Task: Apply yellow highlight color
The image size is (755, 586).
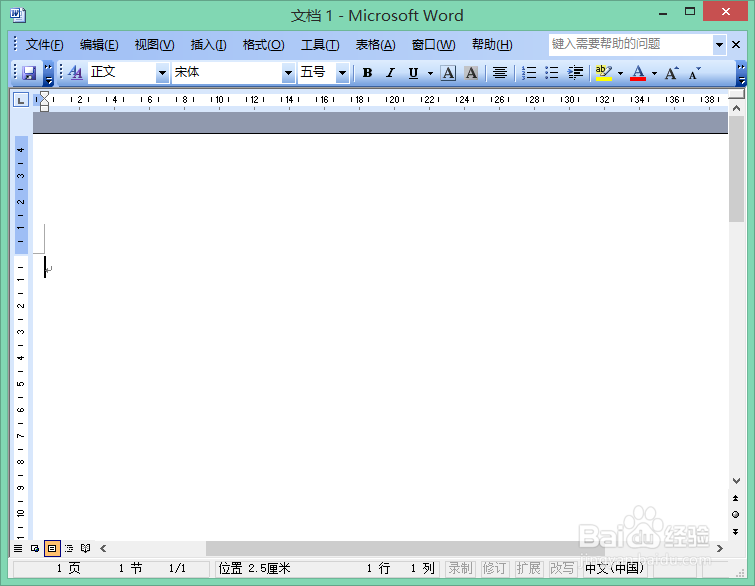Action: tap(604, 73)
